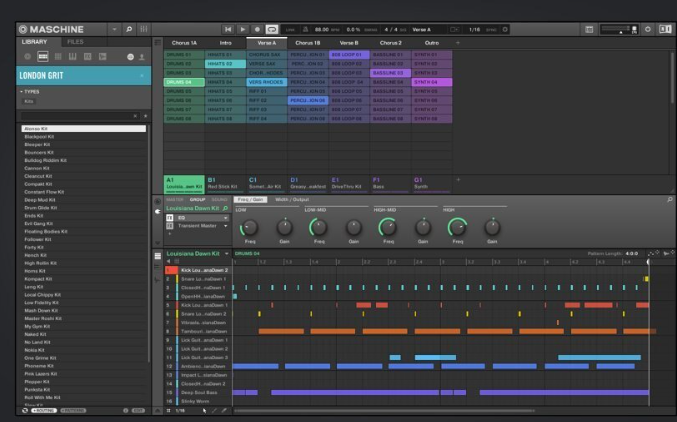This screenshot has height=422, width=677.
Task: Collapse the TYPES tag section
Action: pos(22,91)
